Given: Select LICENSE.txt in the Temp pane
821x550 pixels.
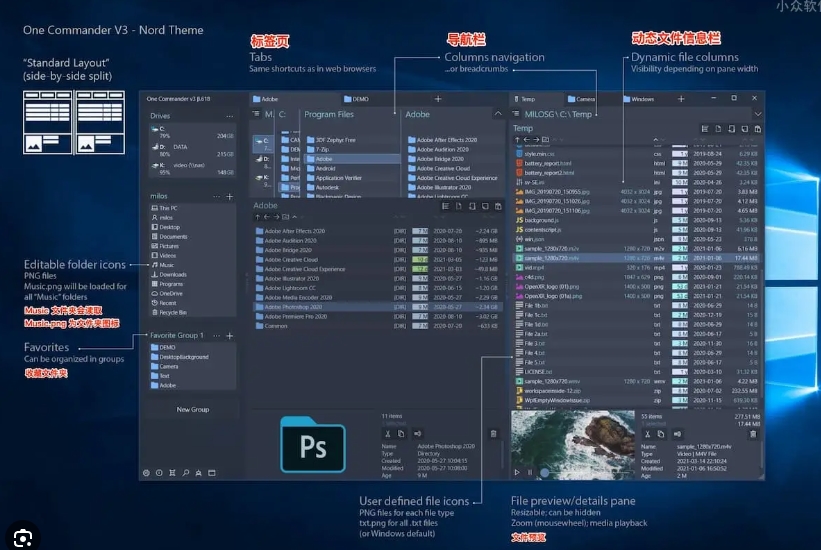Looking at the screenshot, I should [x=637, y=372].
